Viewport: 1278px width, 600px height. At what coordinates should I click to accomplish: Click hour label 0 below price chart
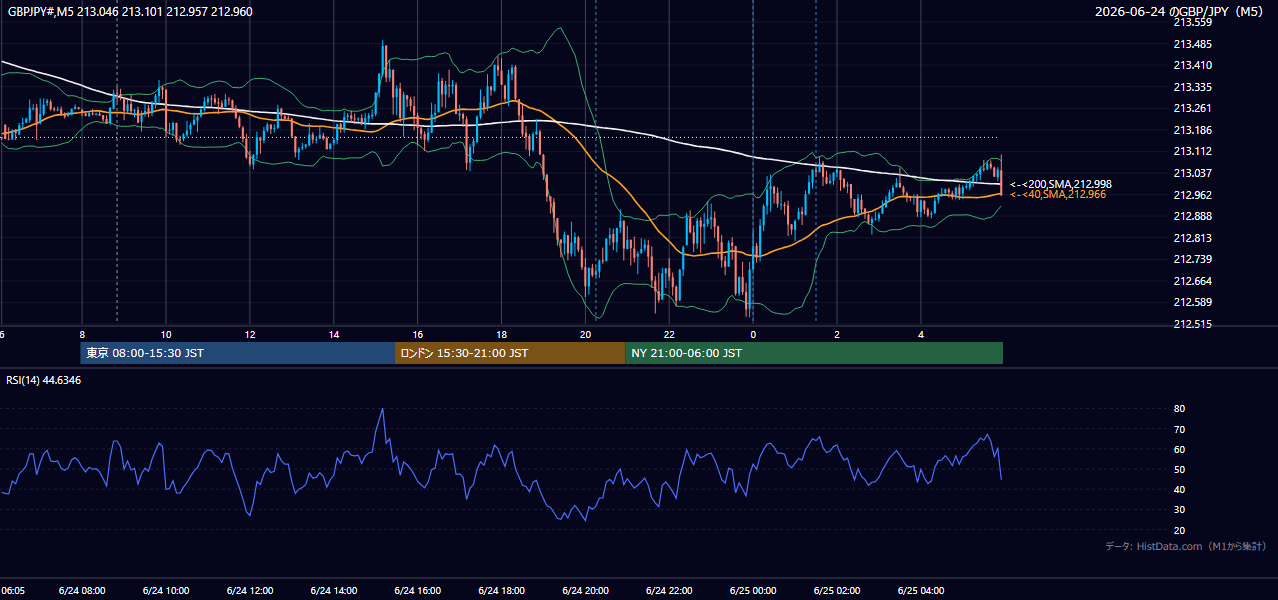(753, 335)
